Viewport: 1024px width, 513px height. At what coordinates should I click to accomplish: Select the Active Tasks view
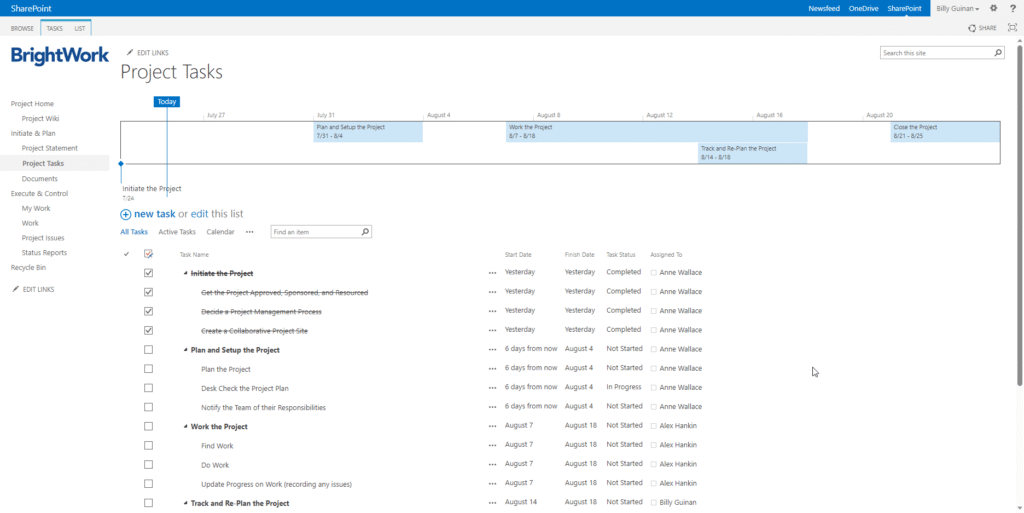177,232
